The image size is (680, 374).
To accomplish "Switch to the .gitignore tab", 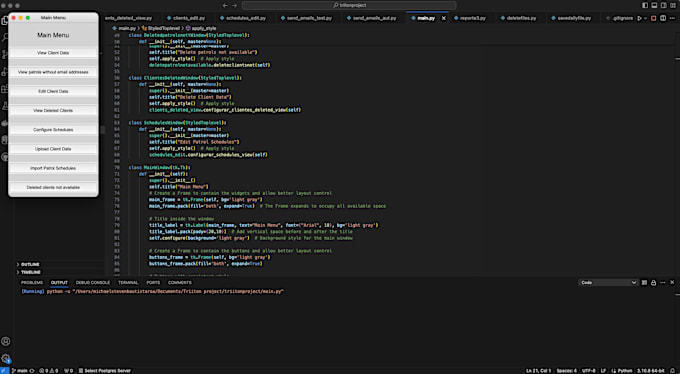I will click(x=619, y=18).
